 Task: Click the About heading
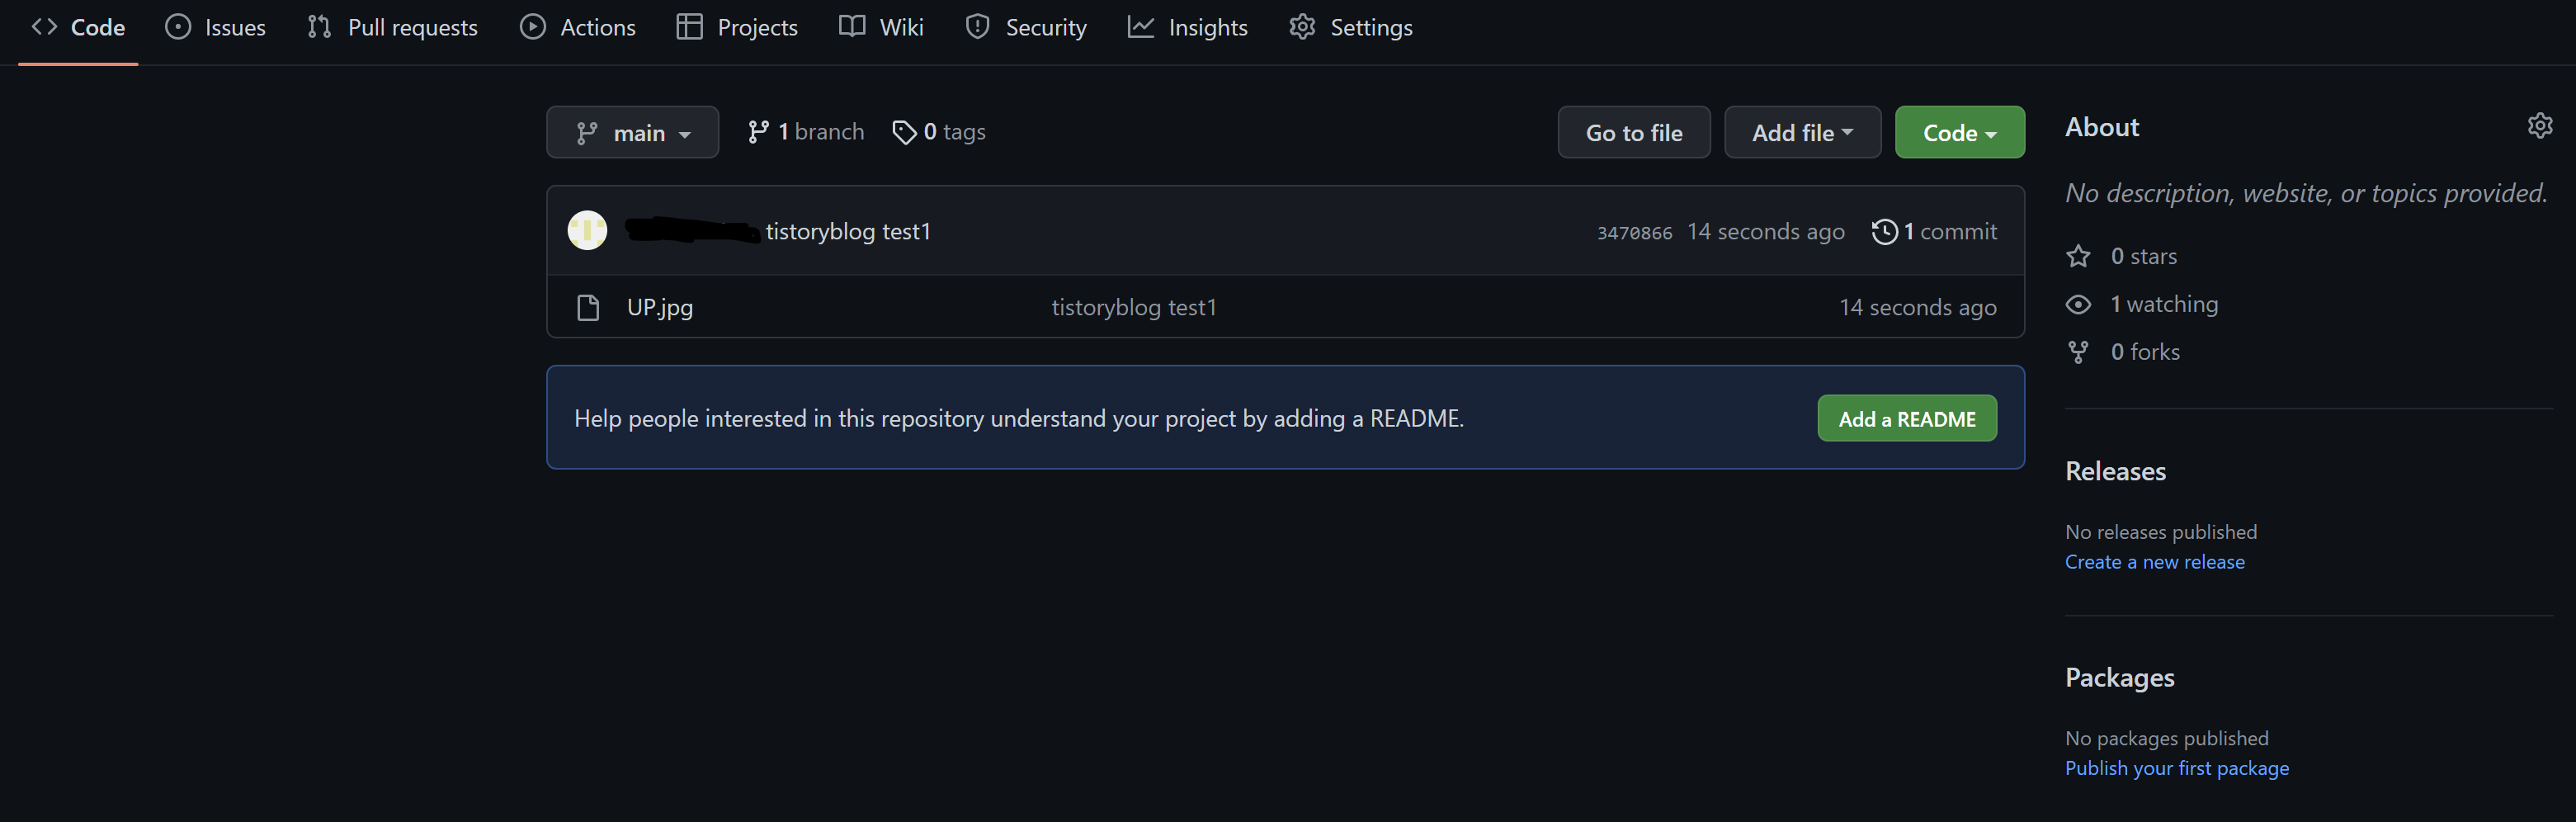point(2102,127)
